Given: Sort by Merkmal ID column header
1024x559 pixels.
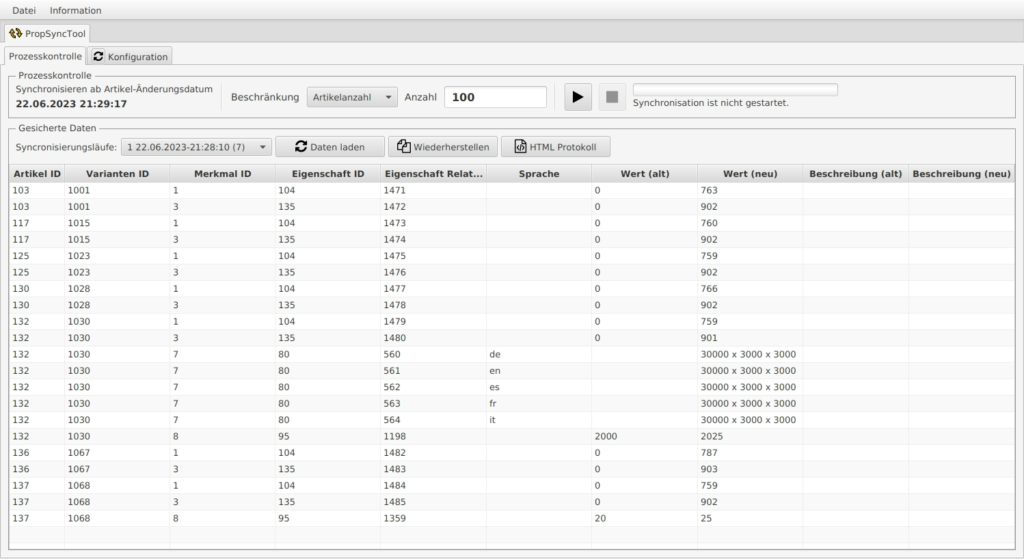Looking at the screenshot, I should tap(223, 174).
